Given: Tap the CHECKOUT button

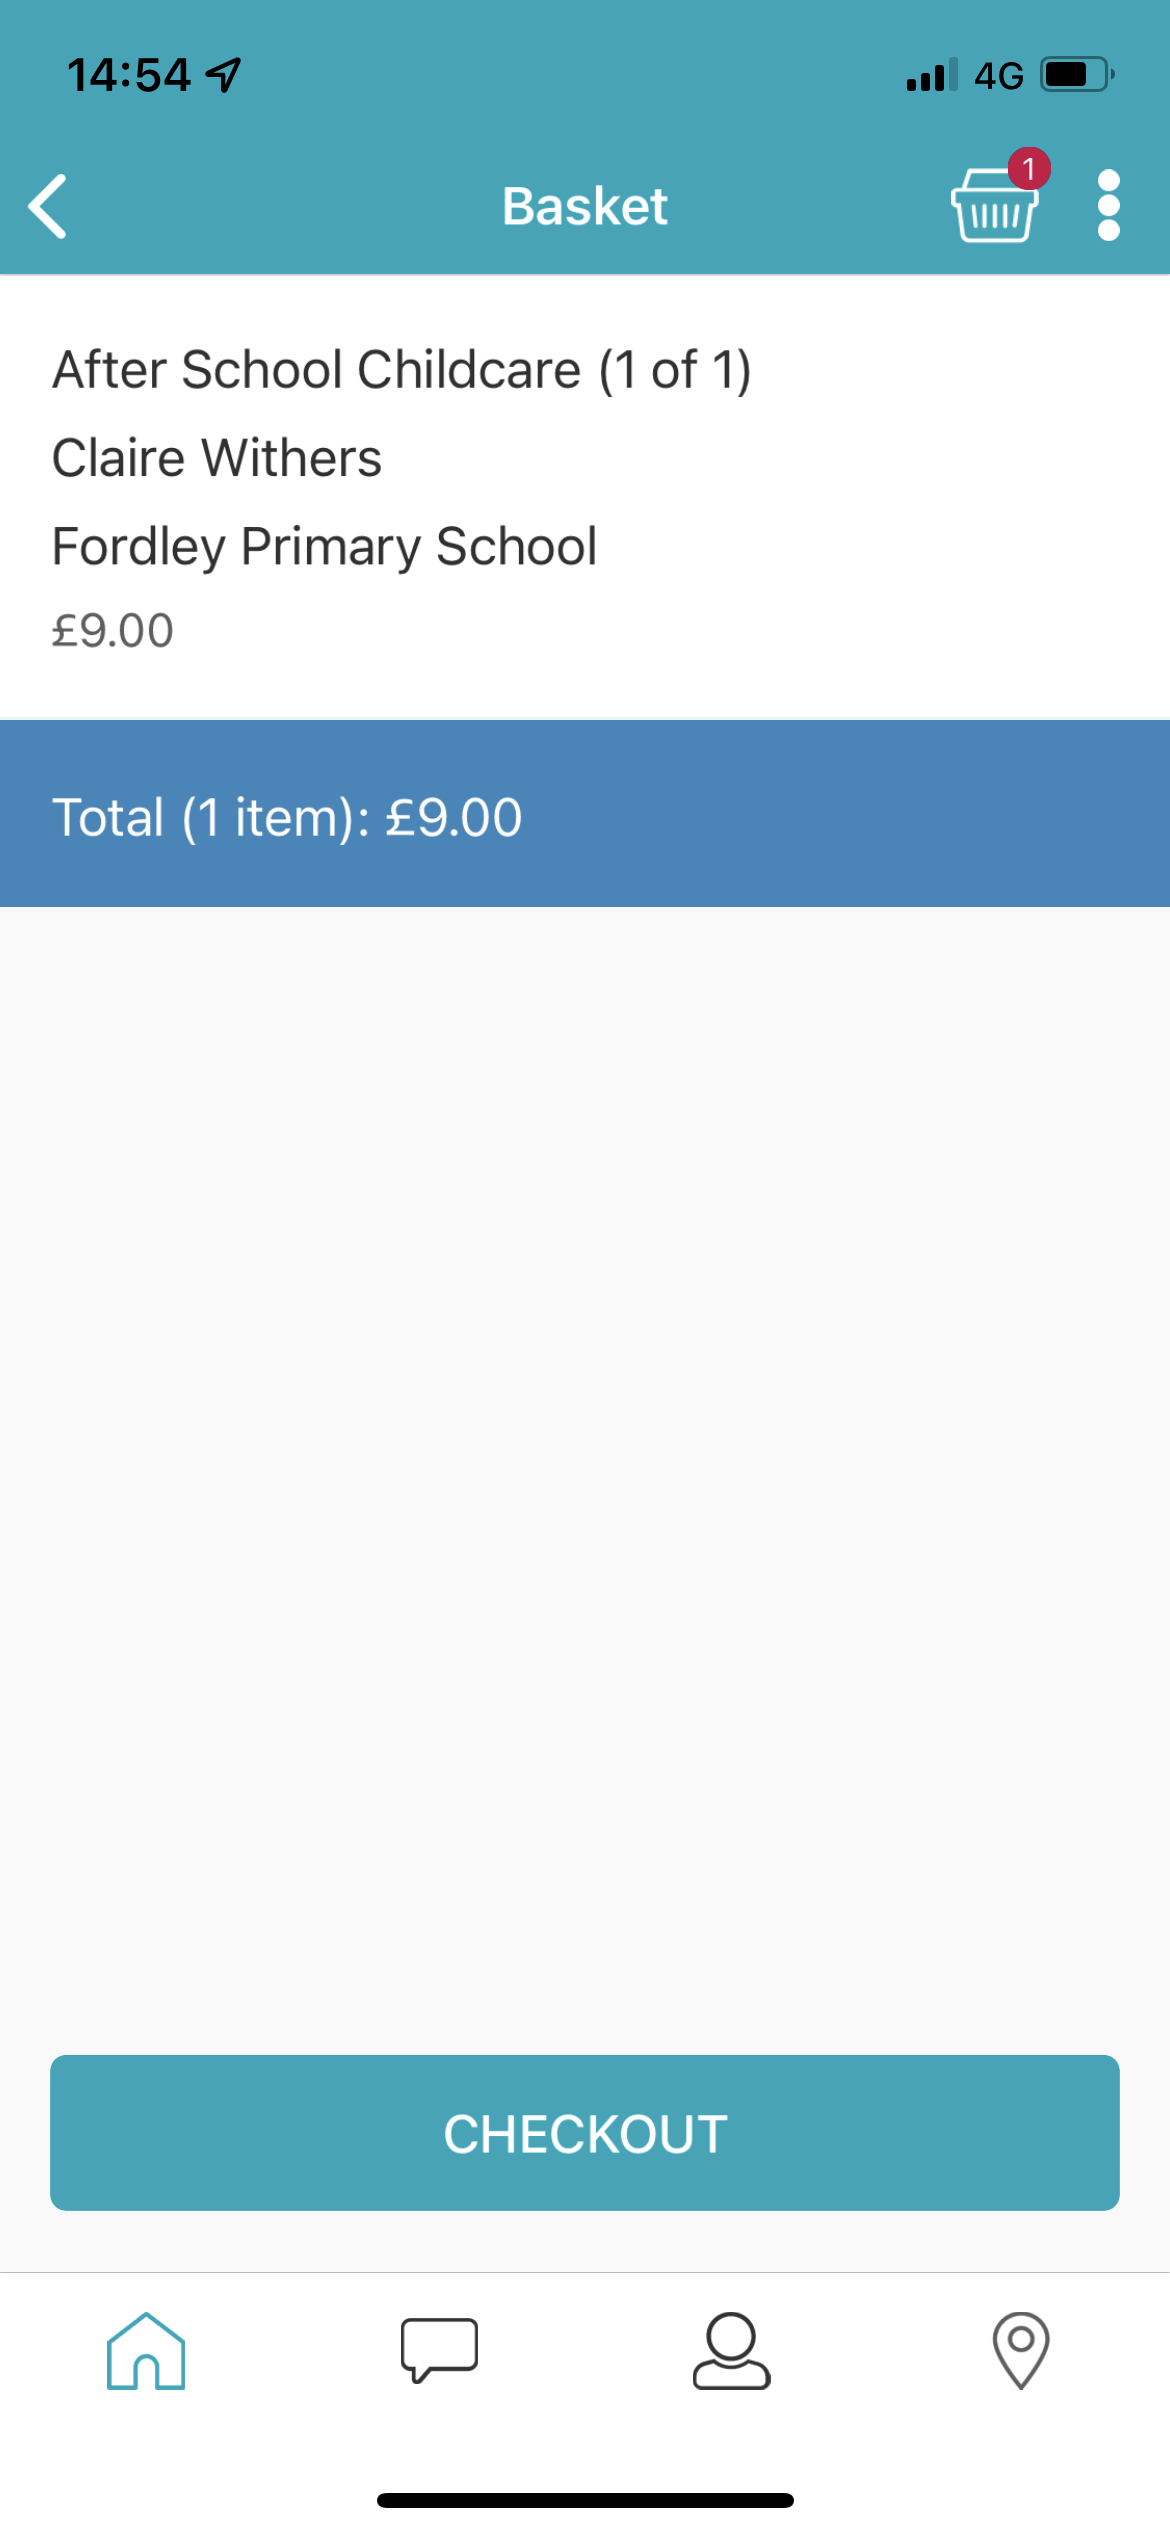Looking at the screenshot, I should [585, 2133].
